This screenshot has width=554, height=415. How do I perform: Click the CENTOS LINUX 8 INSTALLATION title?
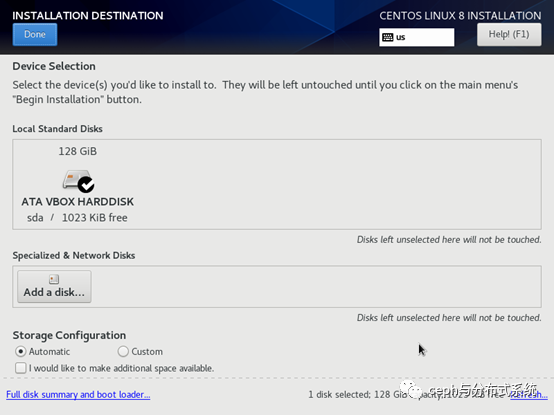pyautogui.click(x=460, y=16)
